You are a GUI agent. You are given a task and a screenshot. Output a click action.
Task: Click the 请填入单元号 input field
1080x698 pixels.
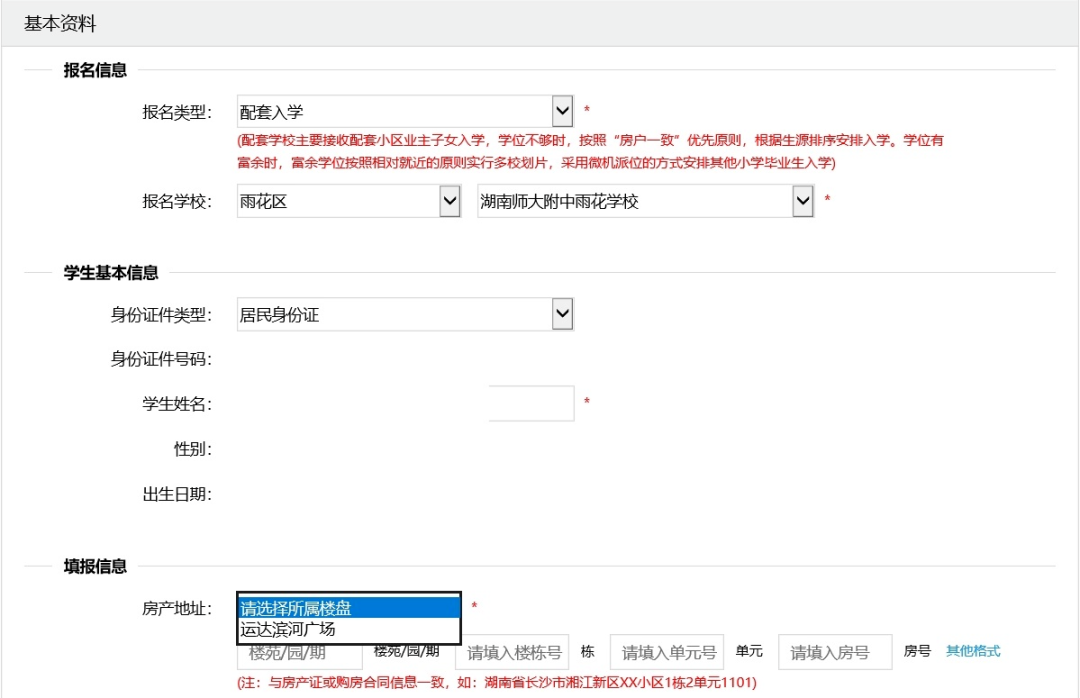coord(667,652)
